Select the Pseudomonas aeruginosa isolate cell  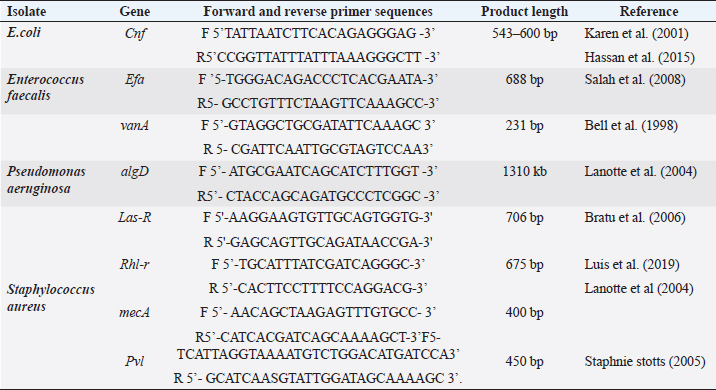tap(46, 180)
